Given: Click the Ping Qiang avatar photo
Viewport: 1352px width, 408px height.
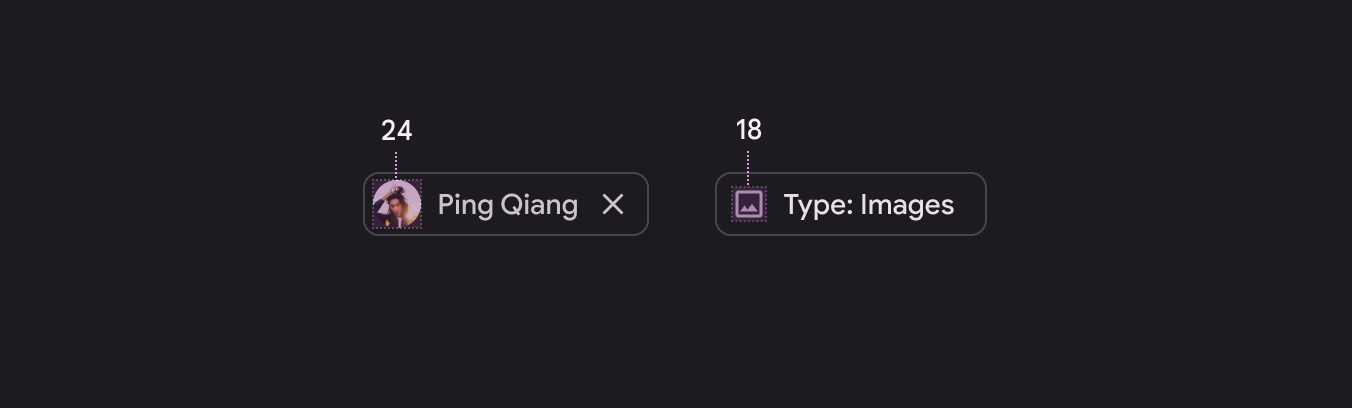Looking at the screenshot, I should (397, 204).
